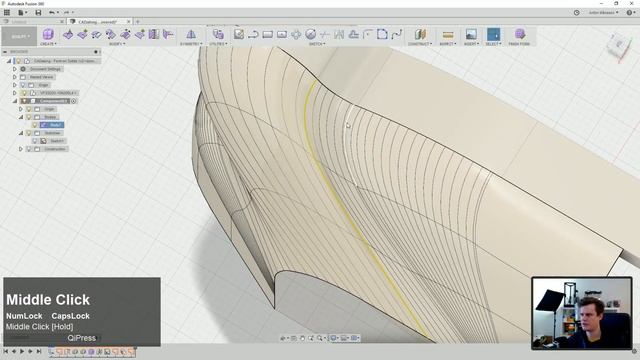Show Sketch1 using its light bulb
640x360 pixels.
(35, 141)
